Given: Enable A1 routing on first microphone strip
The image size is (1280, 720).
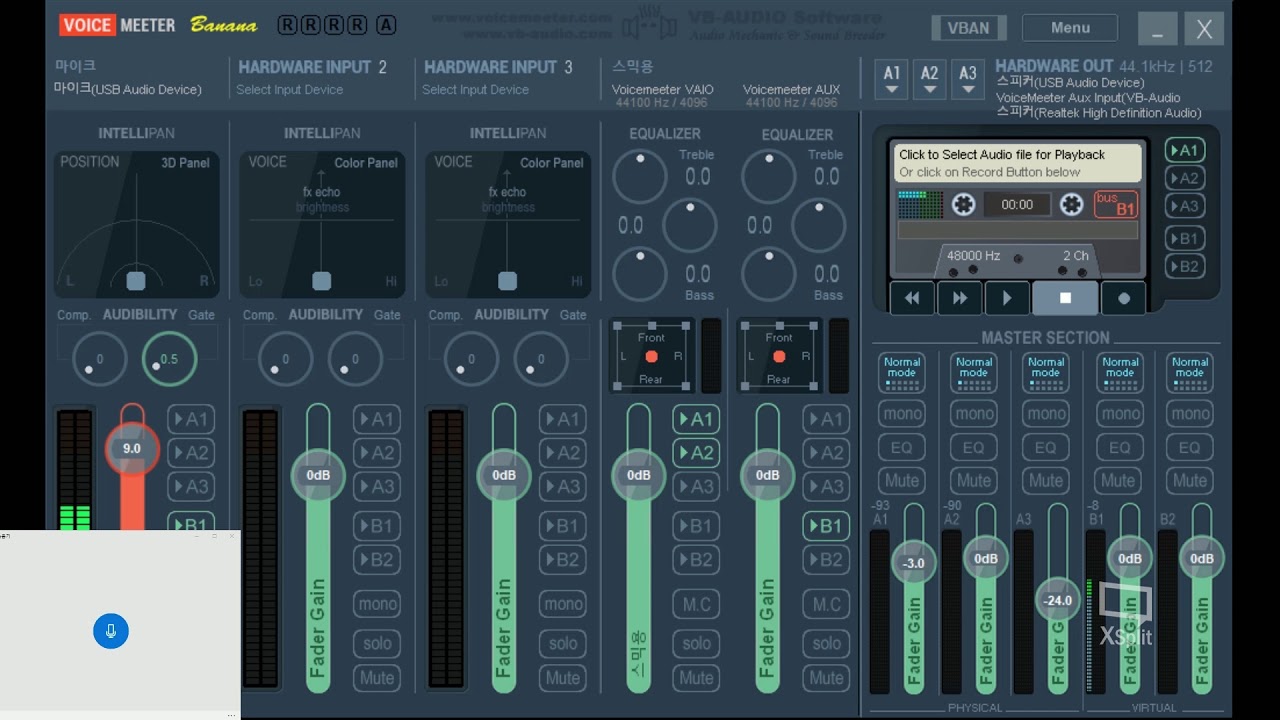Looking at the screenshot, I should [191, 420].
